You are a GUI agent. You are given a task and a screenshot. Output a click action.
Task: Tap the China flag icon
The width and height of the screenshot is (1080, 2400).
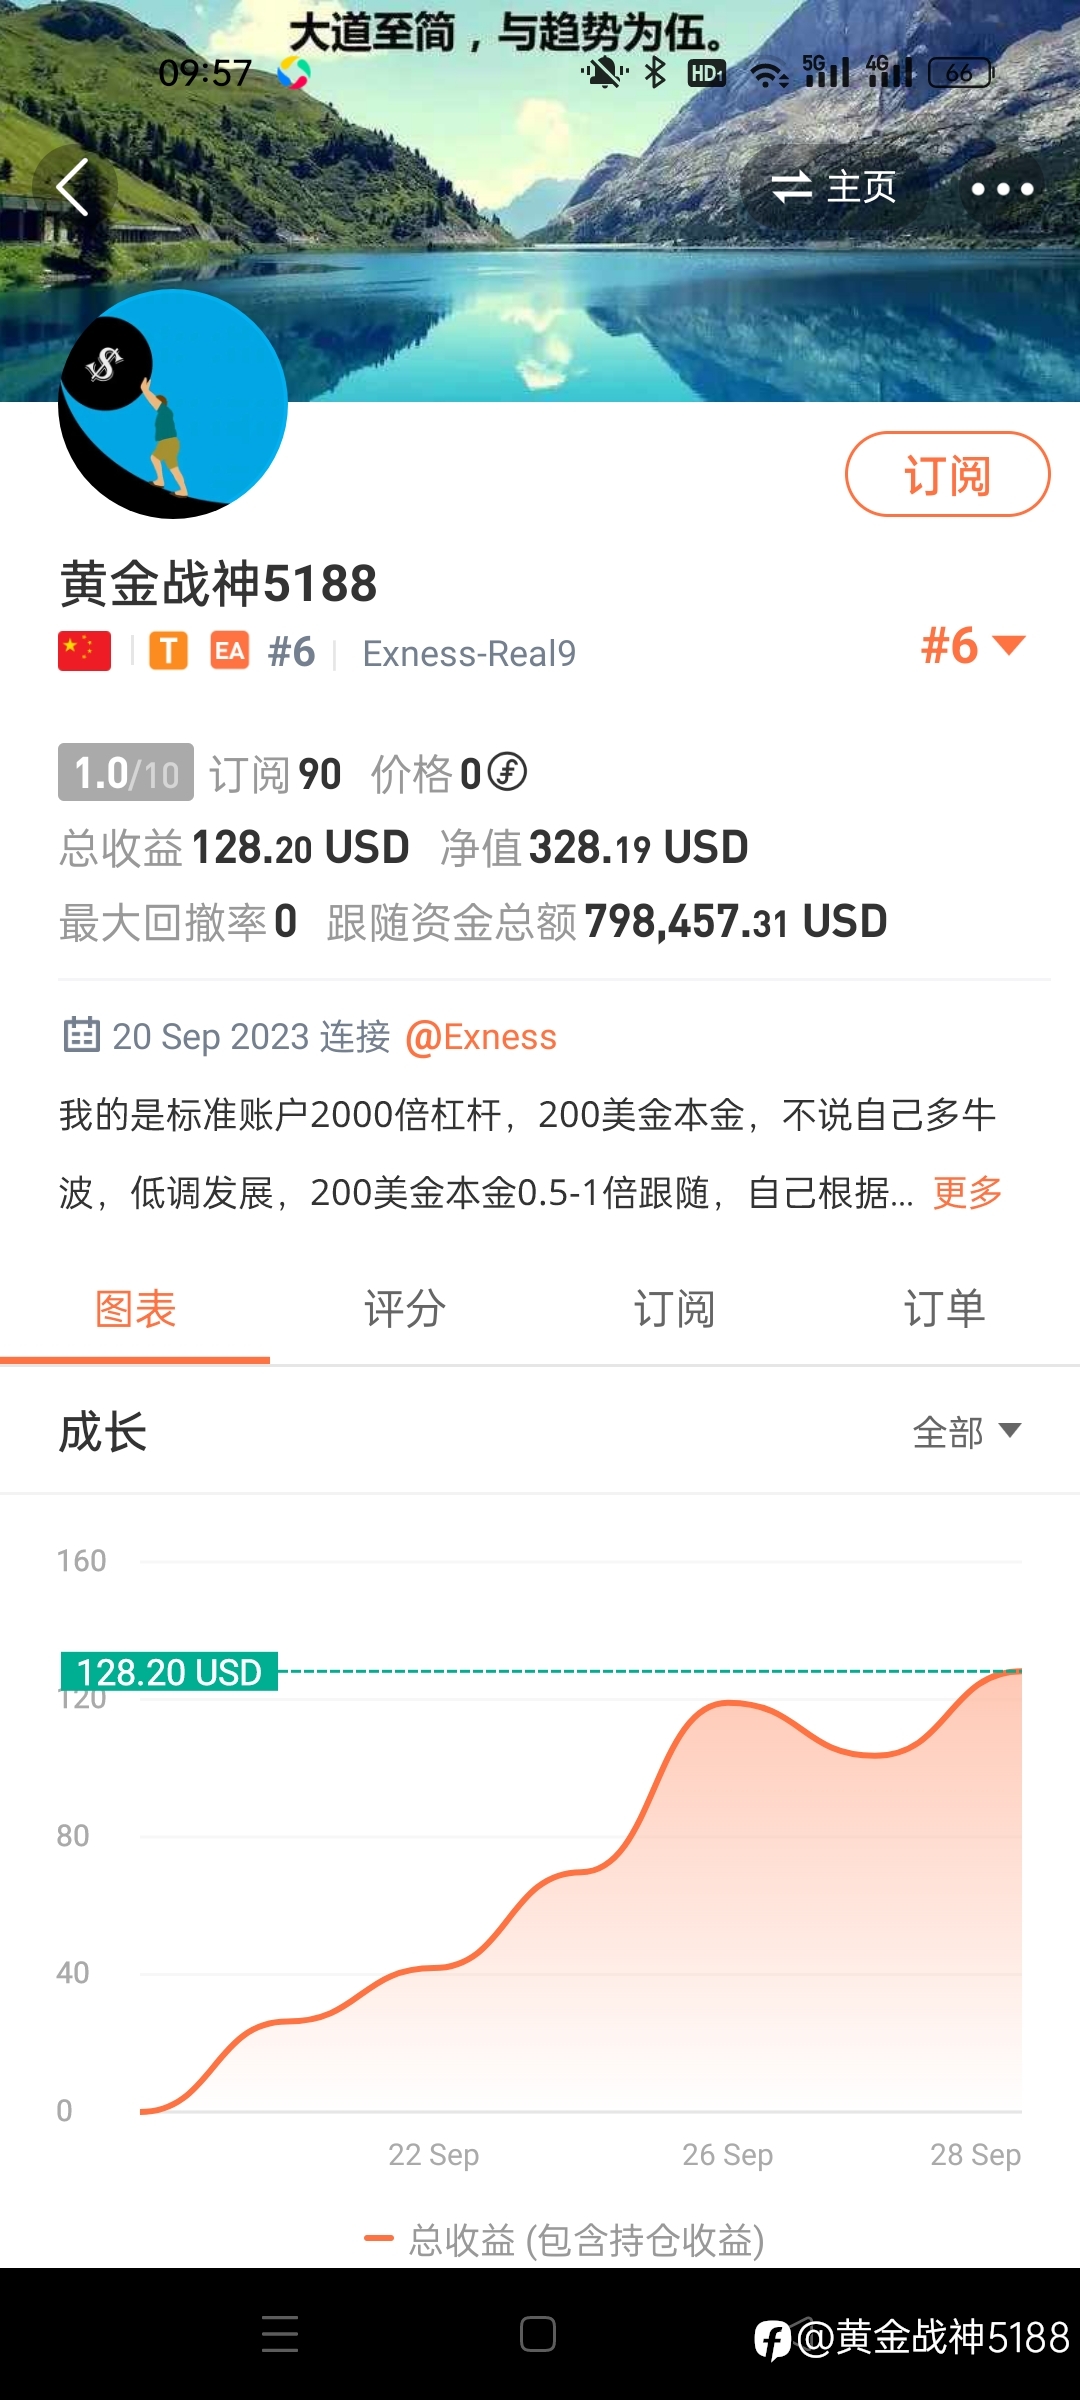click(84, 651)
